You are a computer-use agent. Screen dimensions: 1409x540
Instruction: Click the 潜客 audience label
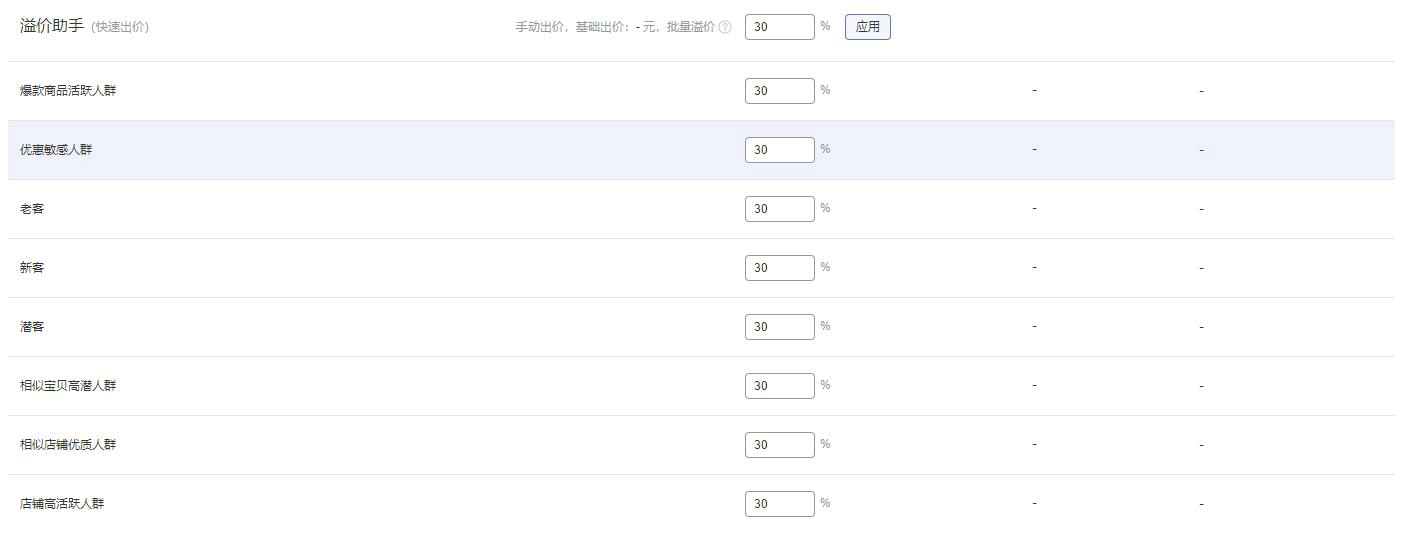[32, 327]
